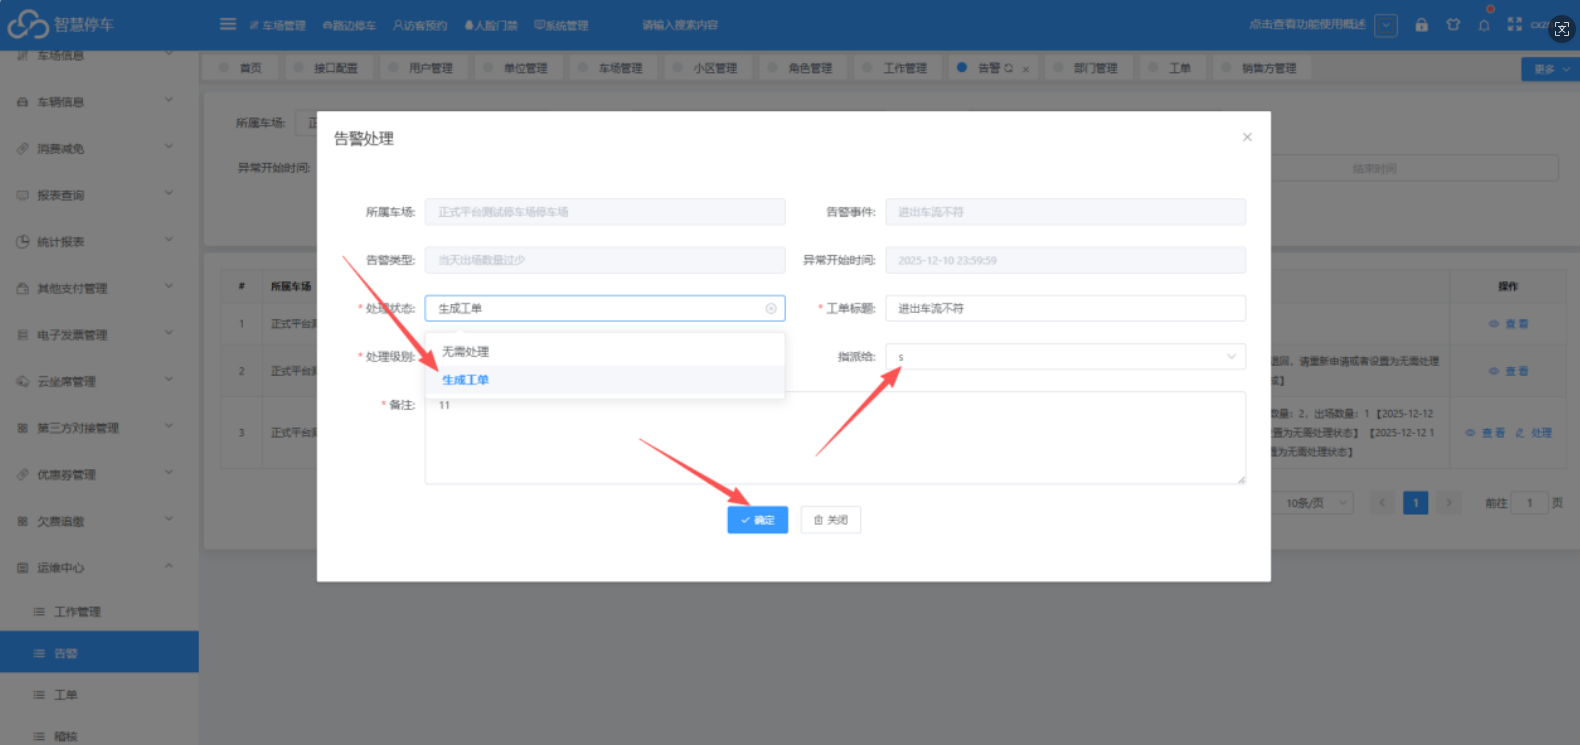Open the 系统管理 top menu
Image resolution: width=1580 pixels, height=745 pixels.
click(561, 25)
